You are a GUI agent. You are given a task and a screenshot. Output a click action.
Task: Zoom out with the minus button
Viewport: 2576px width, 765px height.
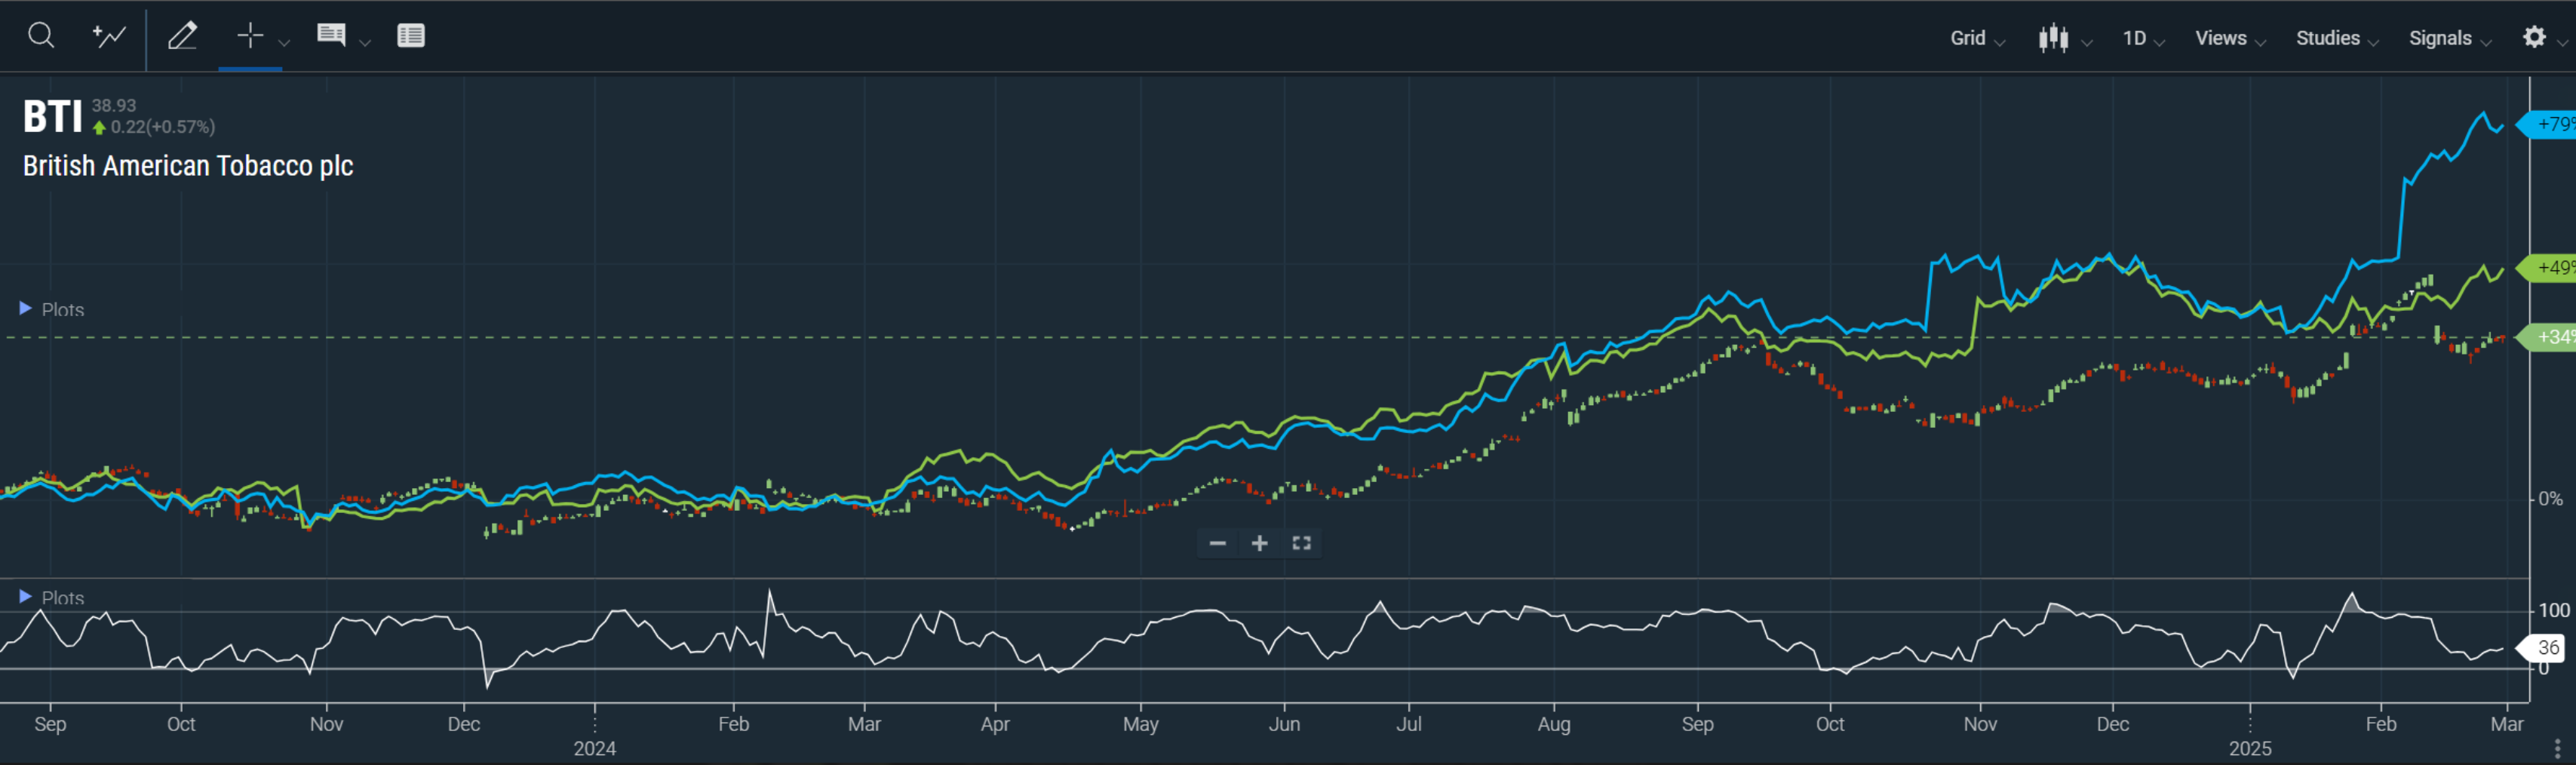click(x=1217, y=543)
